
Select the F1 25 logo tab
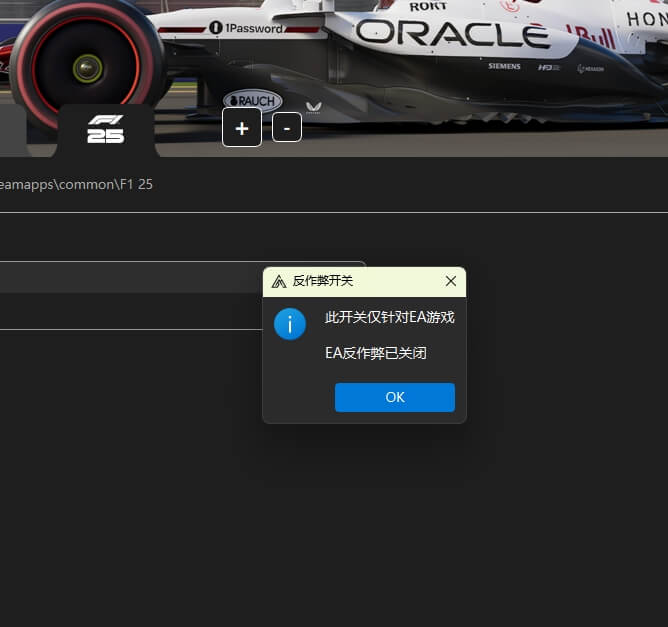(105, 129)
